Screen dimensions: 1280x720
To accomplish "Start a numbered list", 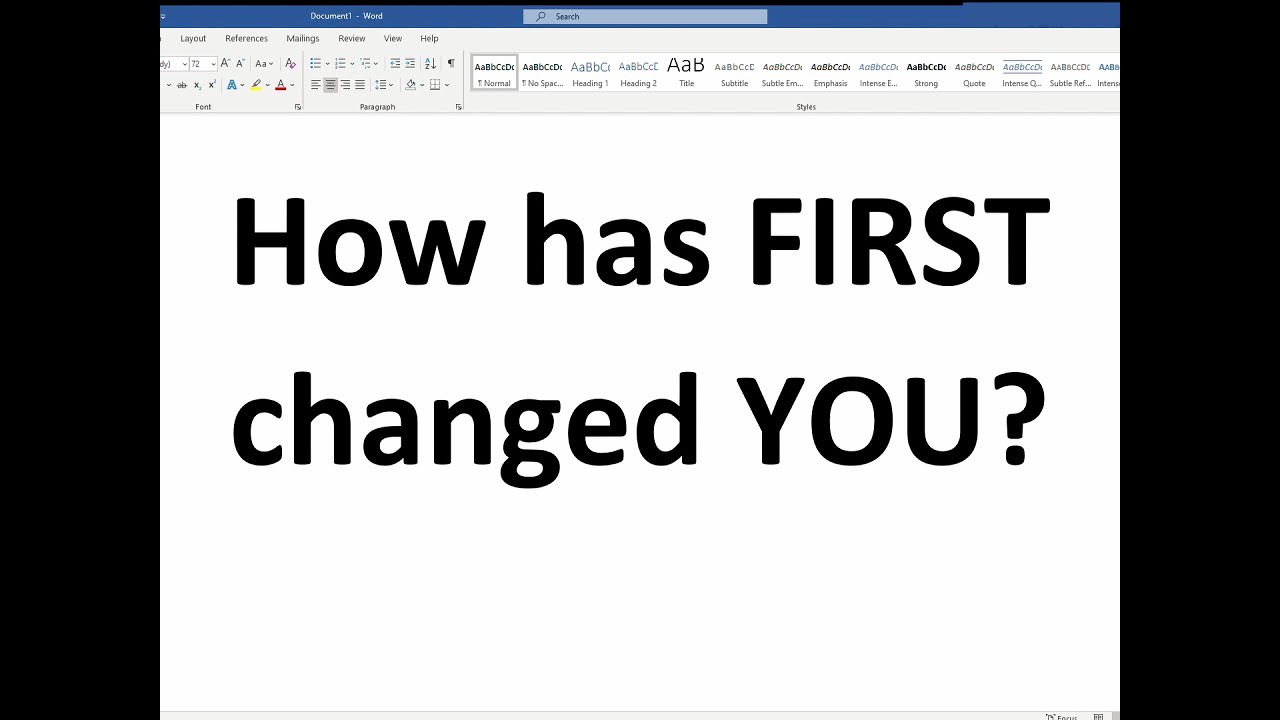I will pyautogui.click(x=340, y=64).
